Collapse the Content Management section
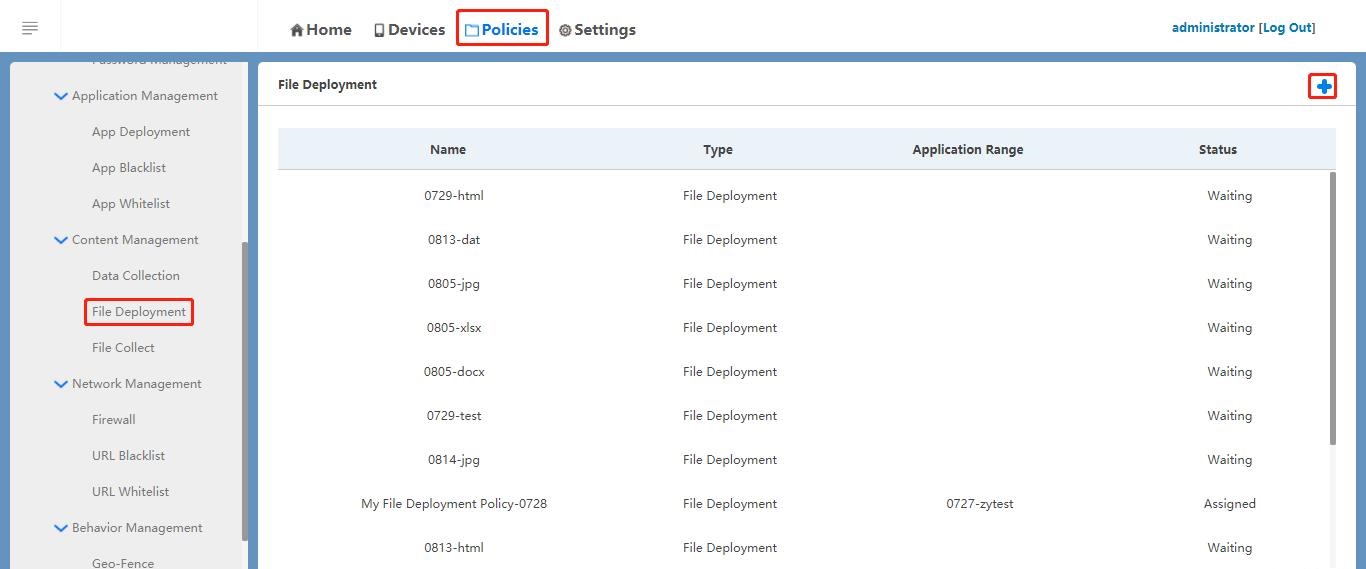Viewport: 1366px width, 569px height. click(61, 240)
